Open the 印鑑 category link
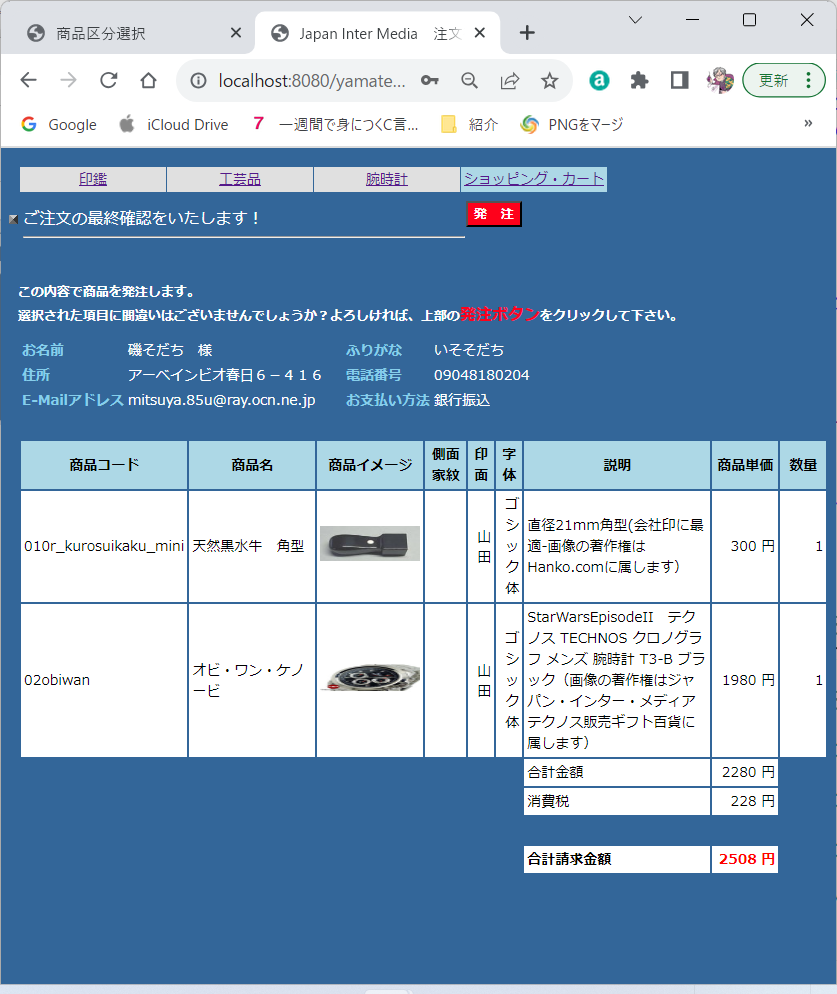This screenshot has height=994, width=837. (x=93, y=179)
